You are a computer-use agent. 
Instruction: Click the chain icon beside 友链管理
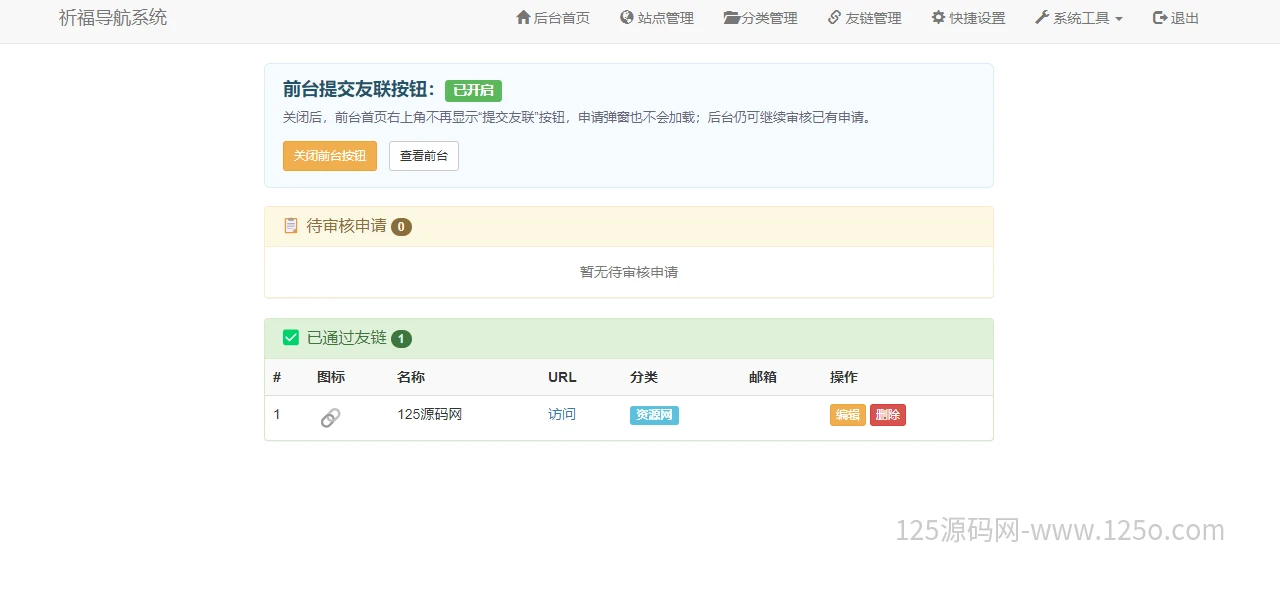(x=835, y=18)
